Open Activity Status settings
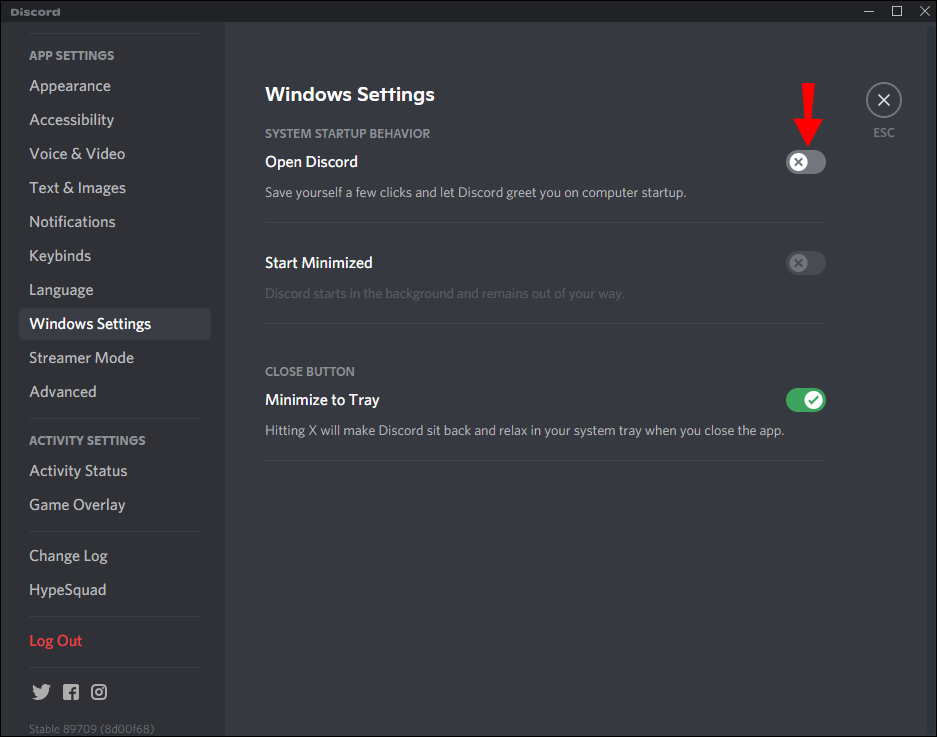 point(78,471)
